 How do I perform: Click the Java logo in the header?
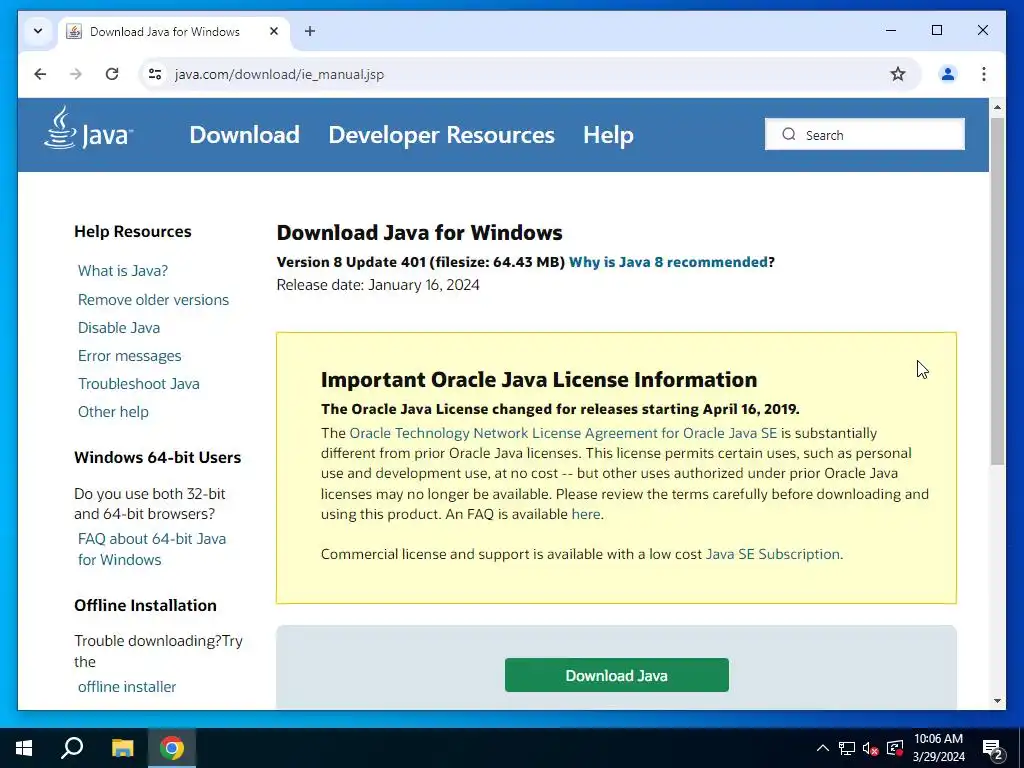[88, 129]
